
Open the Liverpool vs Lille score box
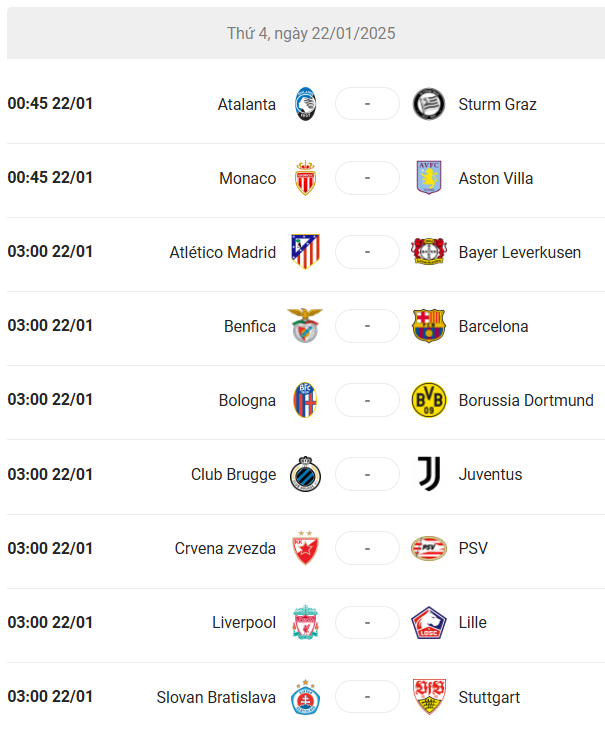click(367, 622)
